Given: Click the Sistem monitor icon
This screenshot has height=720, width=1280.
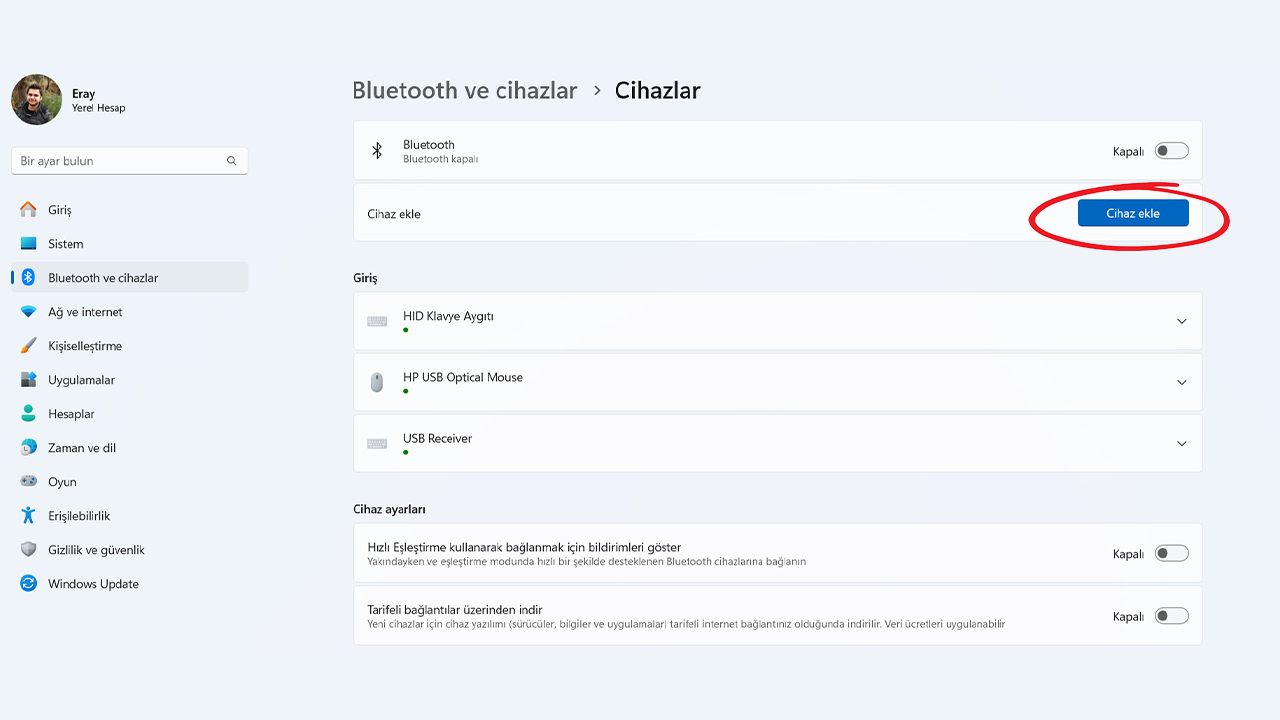Looking at the screenshot, I should (28, 244).
